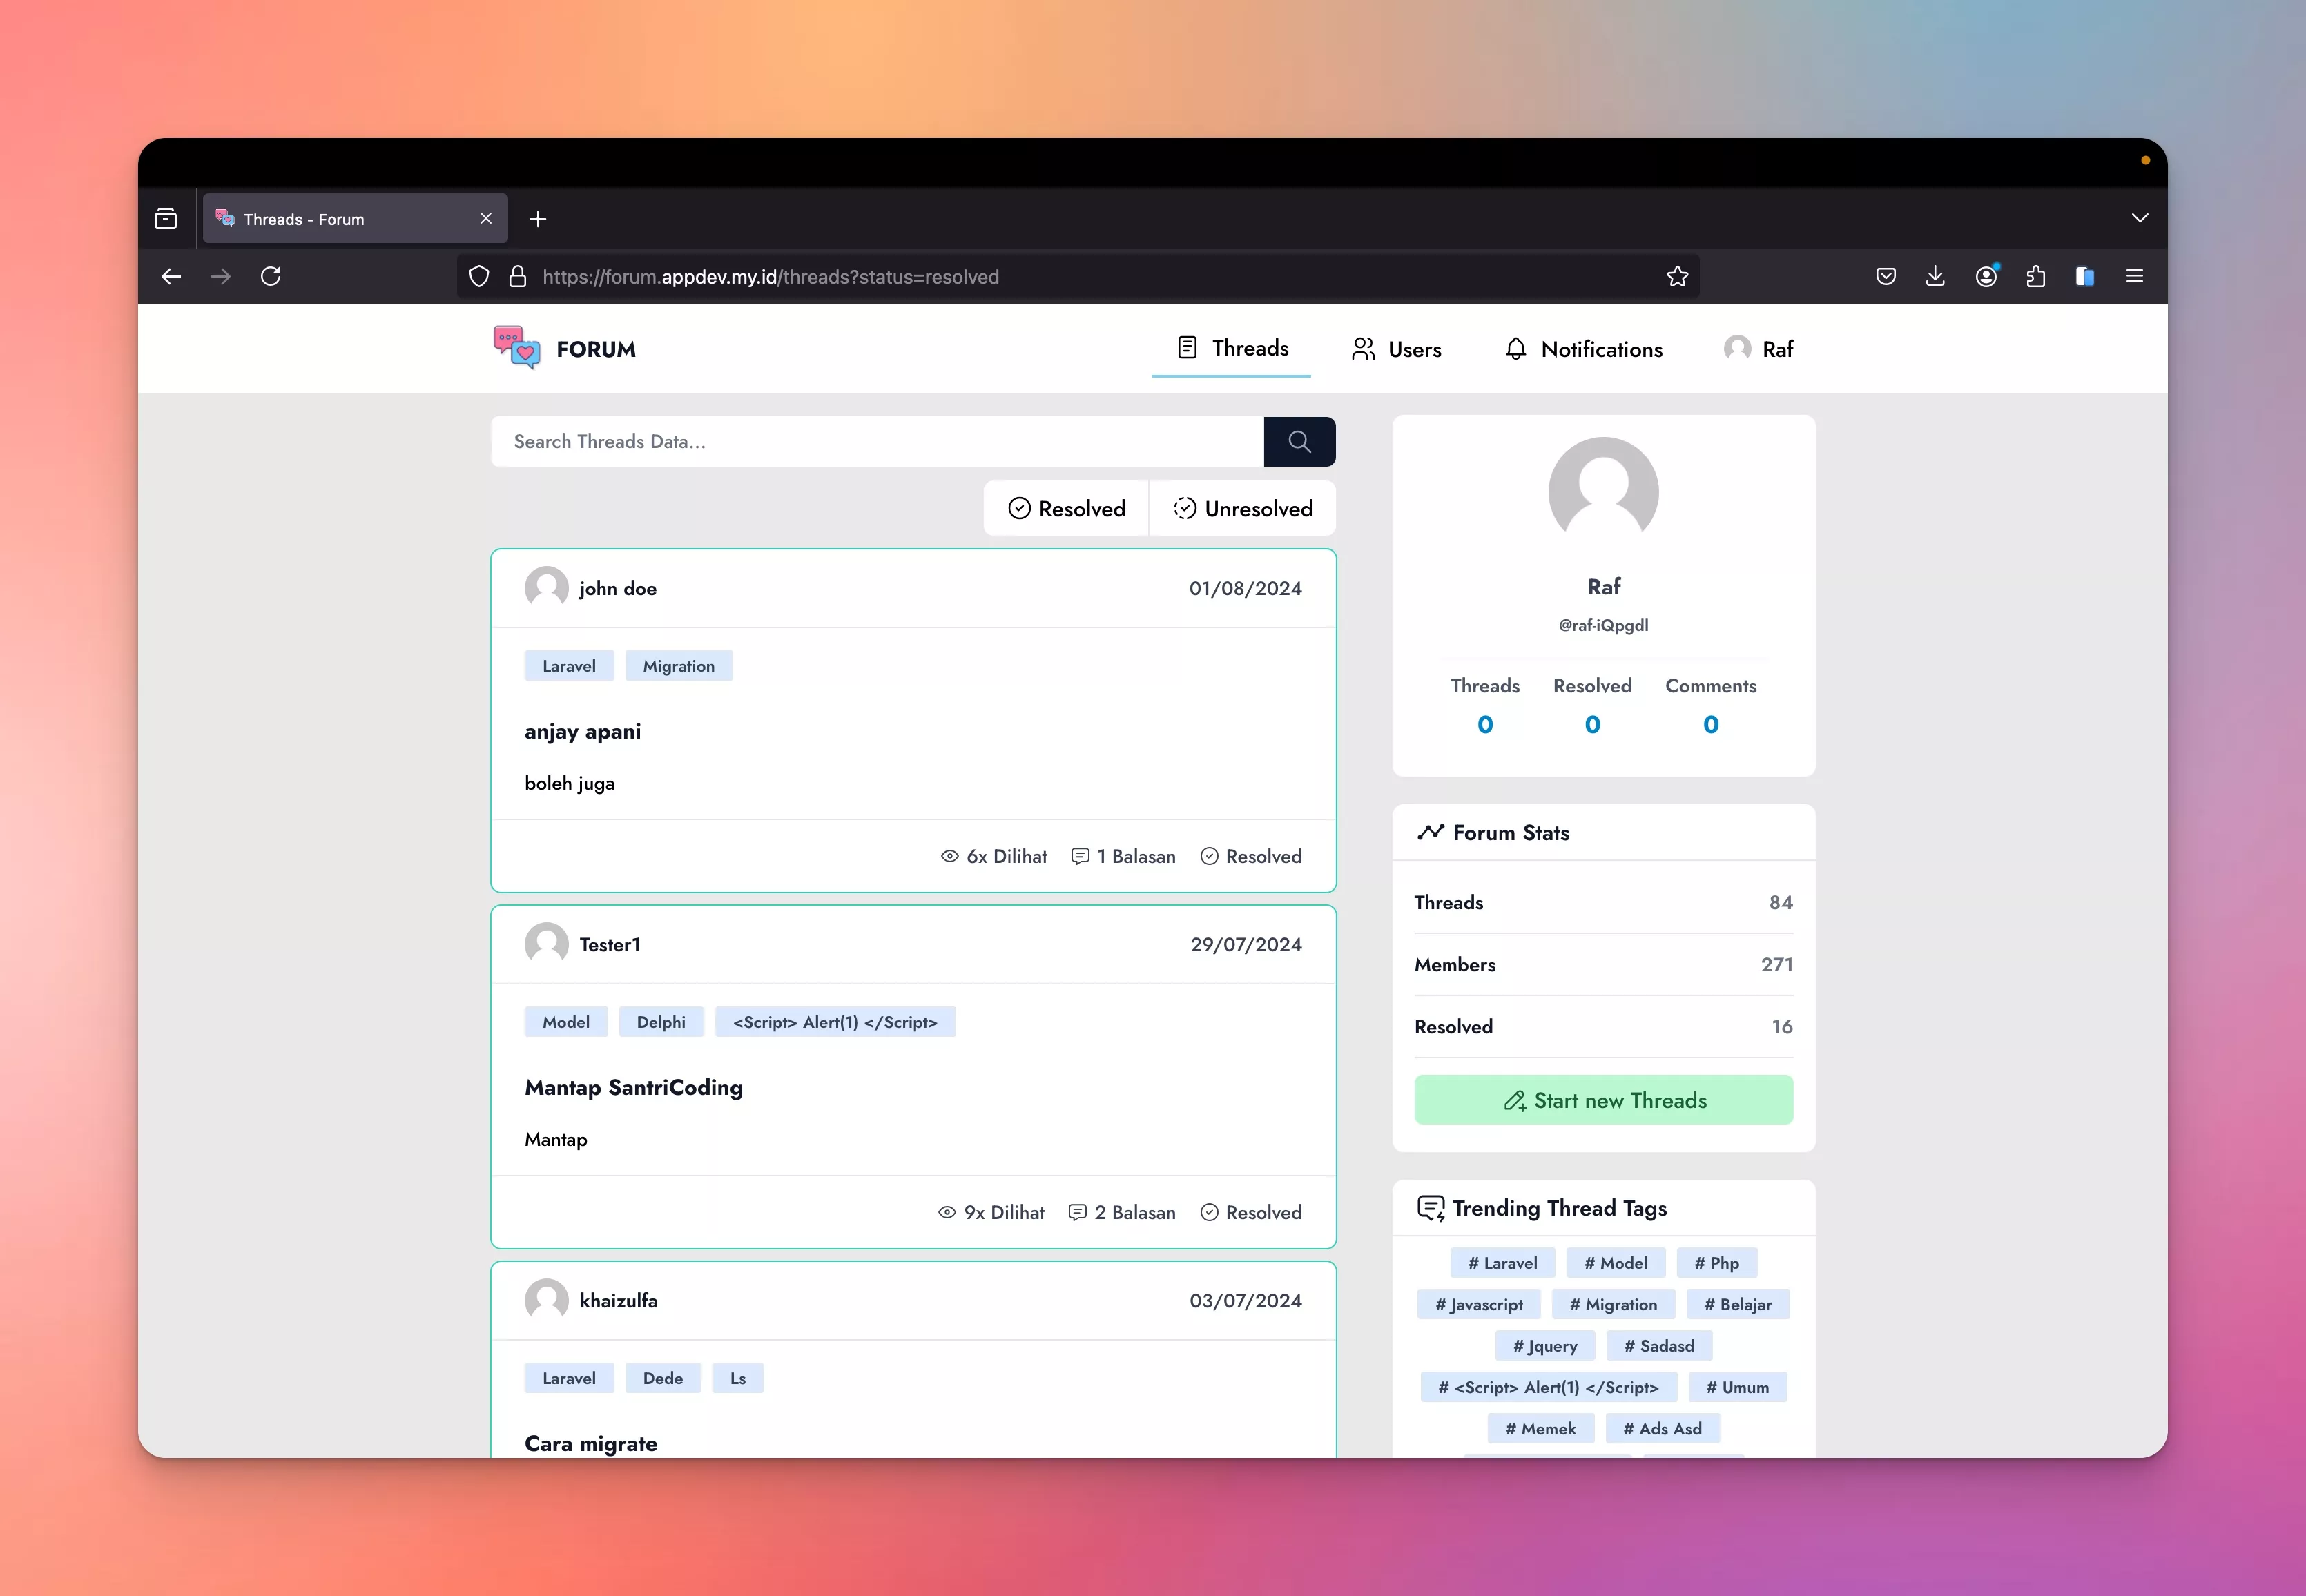The image size is (2306, 1596).
Task: Select trending tag # Memek
Action: 1541,1429
